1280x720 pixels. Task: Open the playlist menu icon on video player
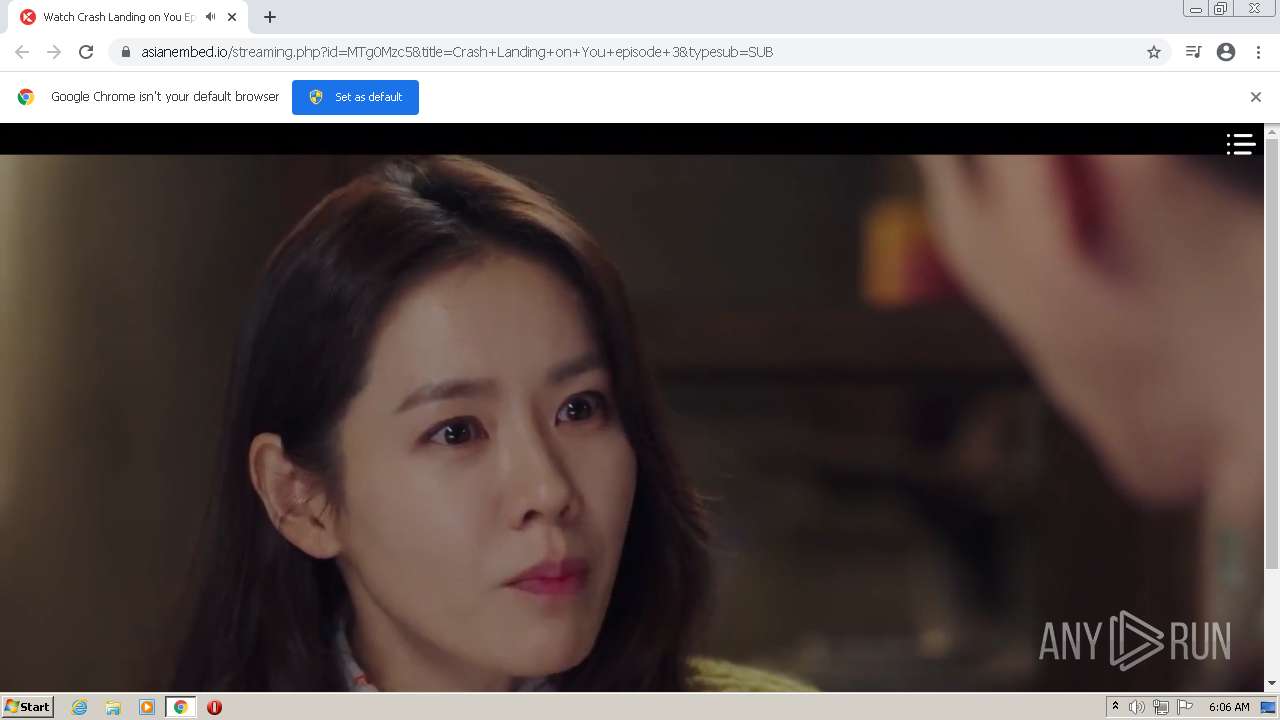coord(1241,145)
